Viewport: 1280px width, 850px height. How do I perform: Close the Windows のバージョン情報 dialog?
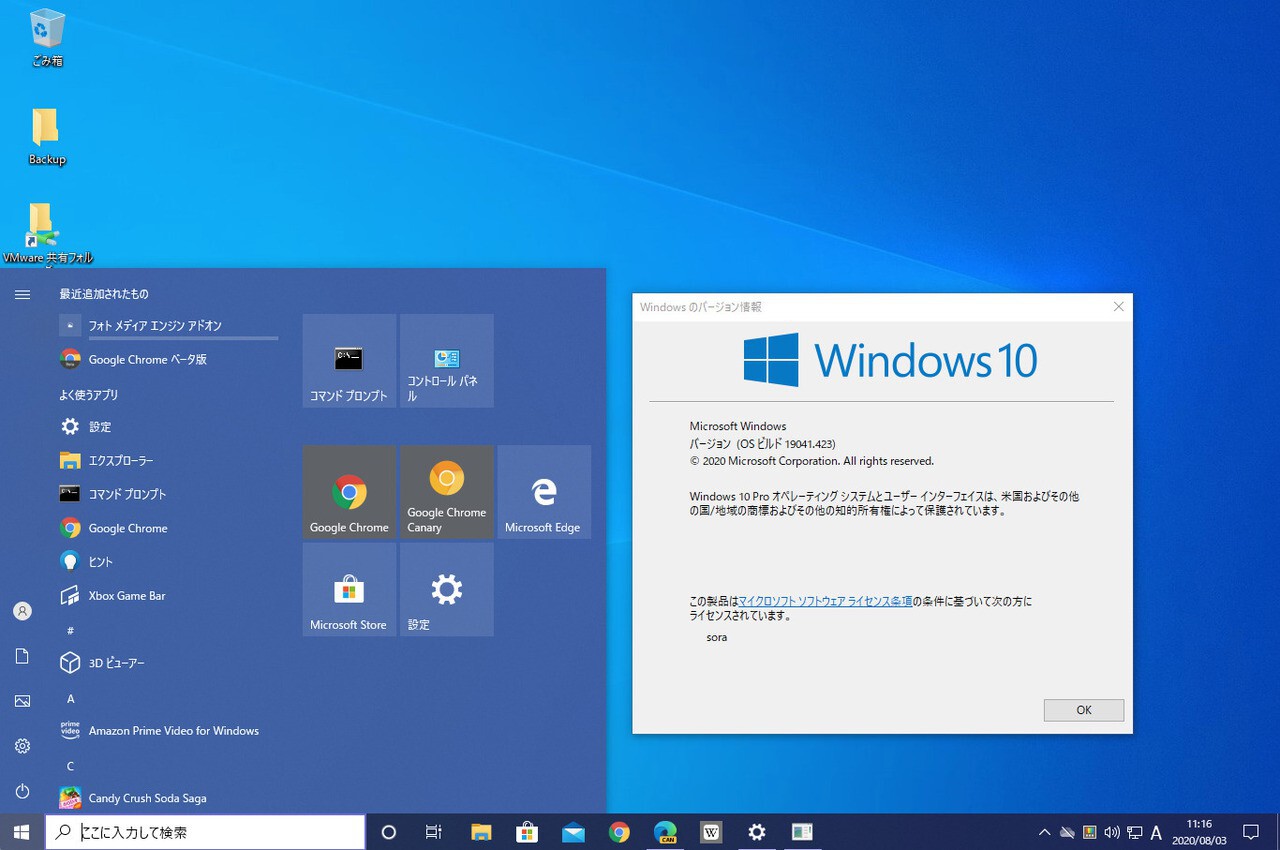point(1118,307)
